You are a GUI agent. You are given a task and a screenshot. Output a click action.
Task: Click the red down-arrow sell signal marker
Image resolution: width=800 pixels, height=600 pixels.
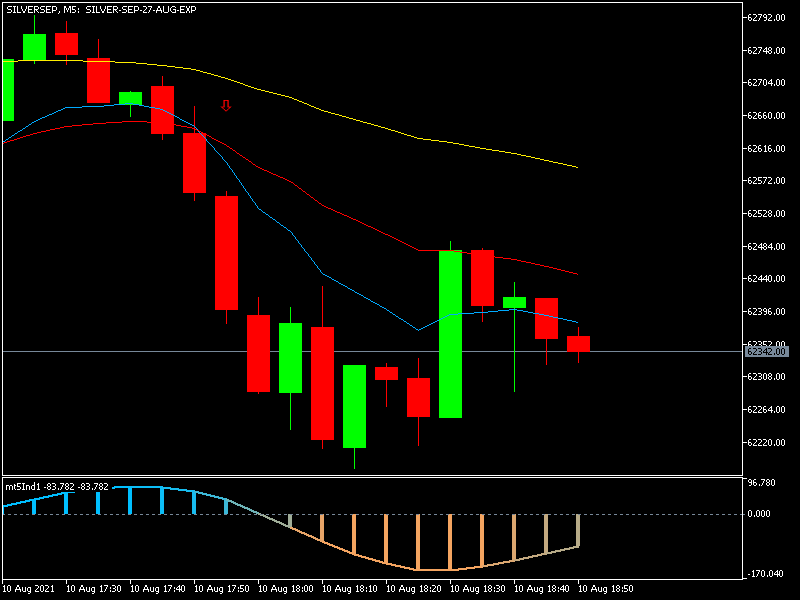pyautogui.click(x=226, y=105)
